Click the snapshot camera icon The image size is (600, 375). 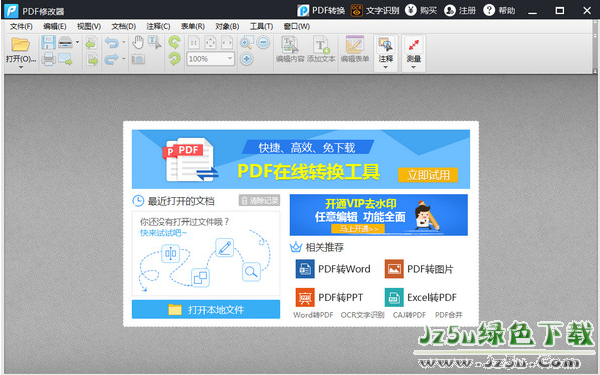pyautogui.click(x=138, y=59)
